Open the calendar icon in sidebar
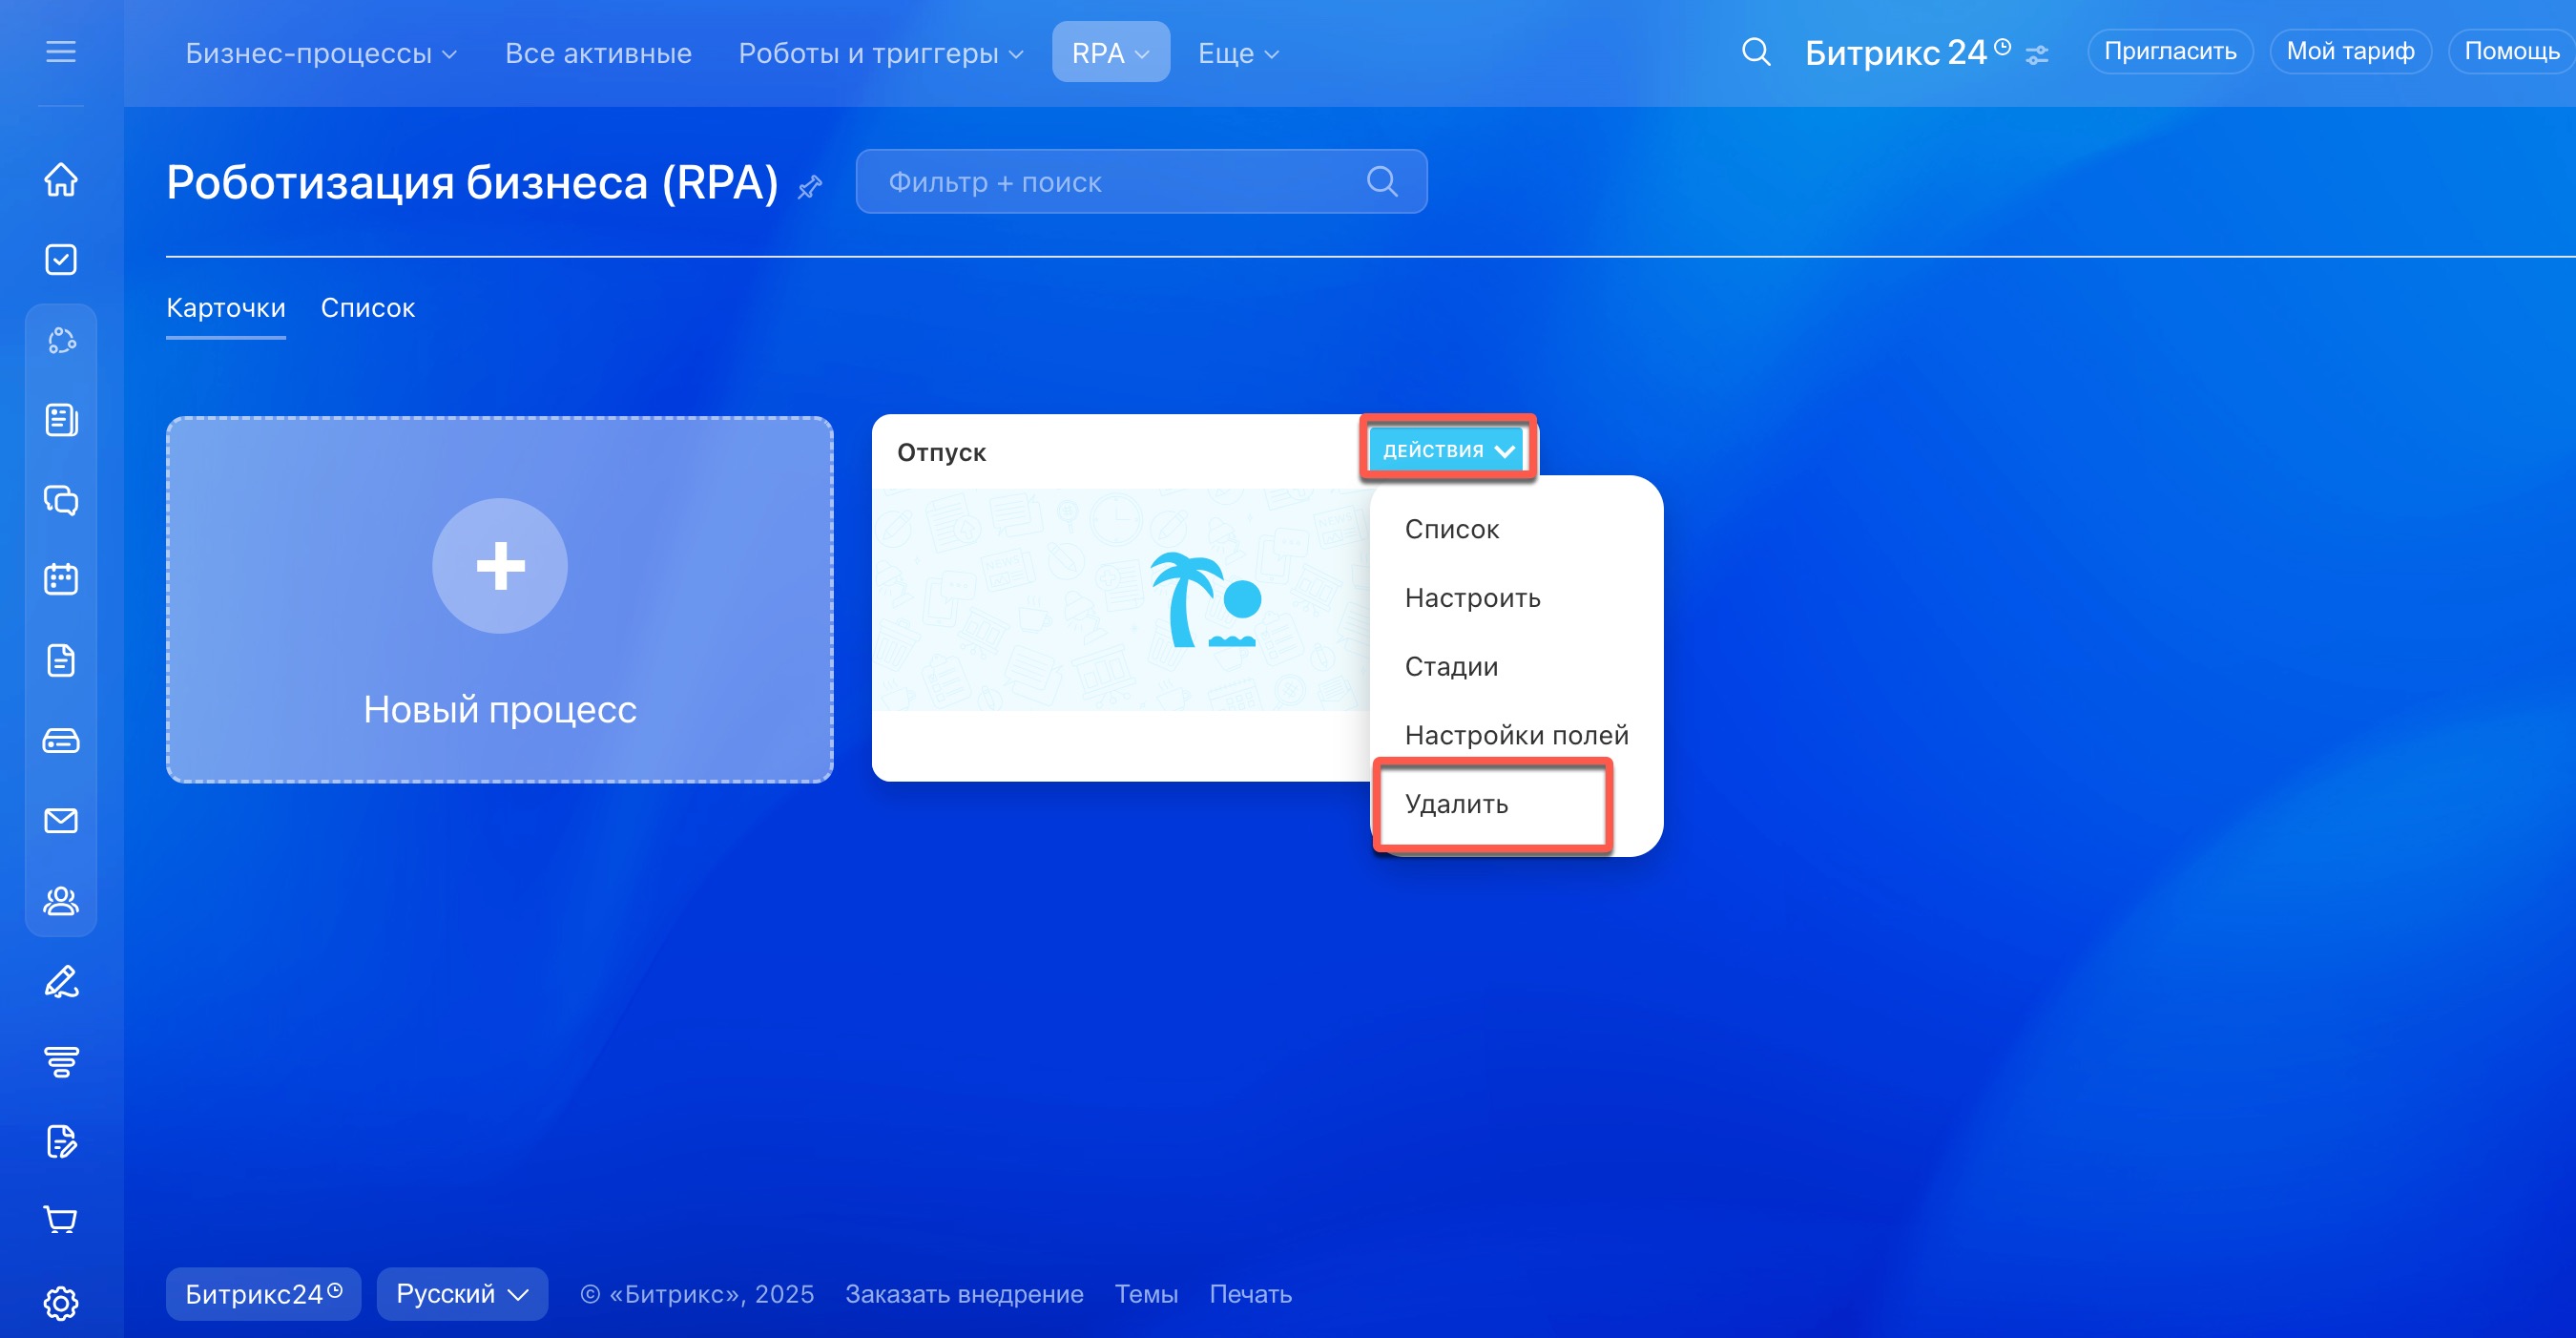The width and height of the screenshot is (2576, 1338). click(61, 580)
